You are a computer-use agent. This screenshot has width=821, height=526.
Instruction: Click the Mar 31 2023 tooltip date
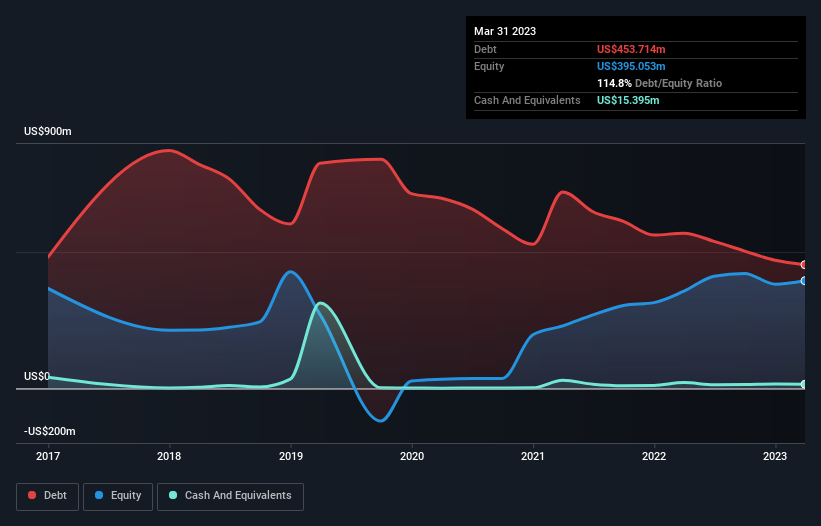click(x=505, y=31)
